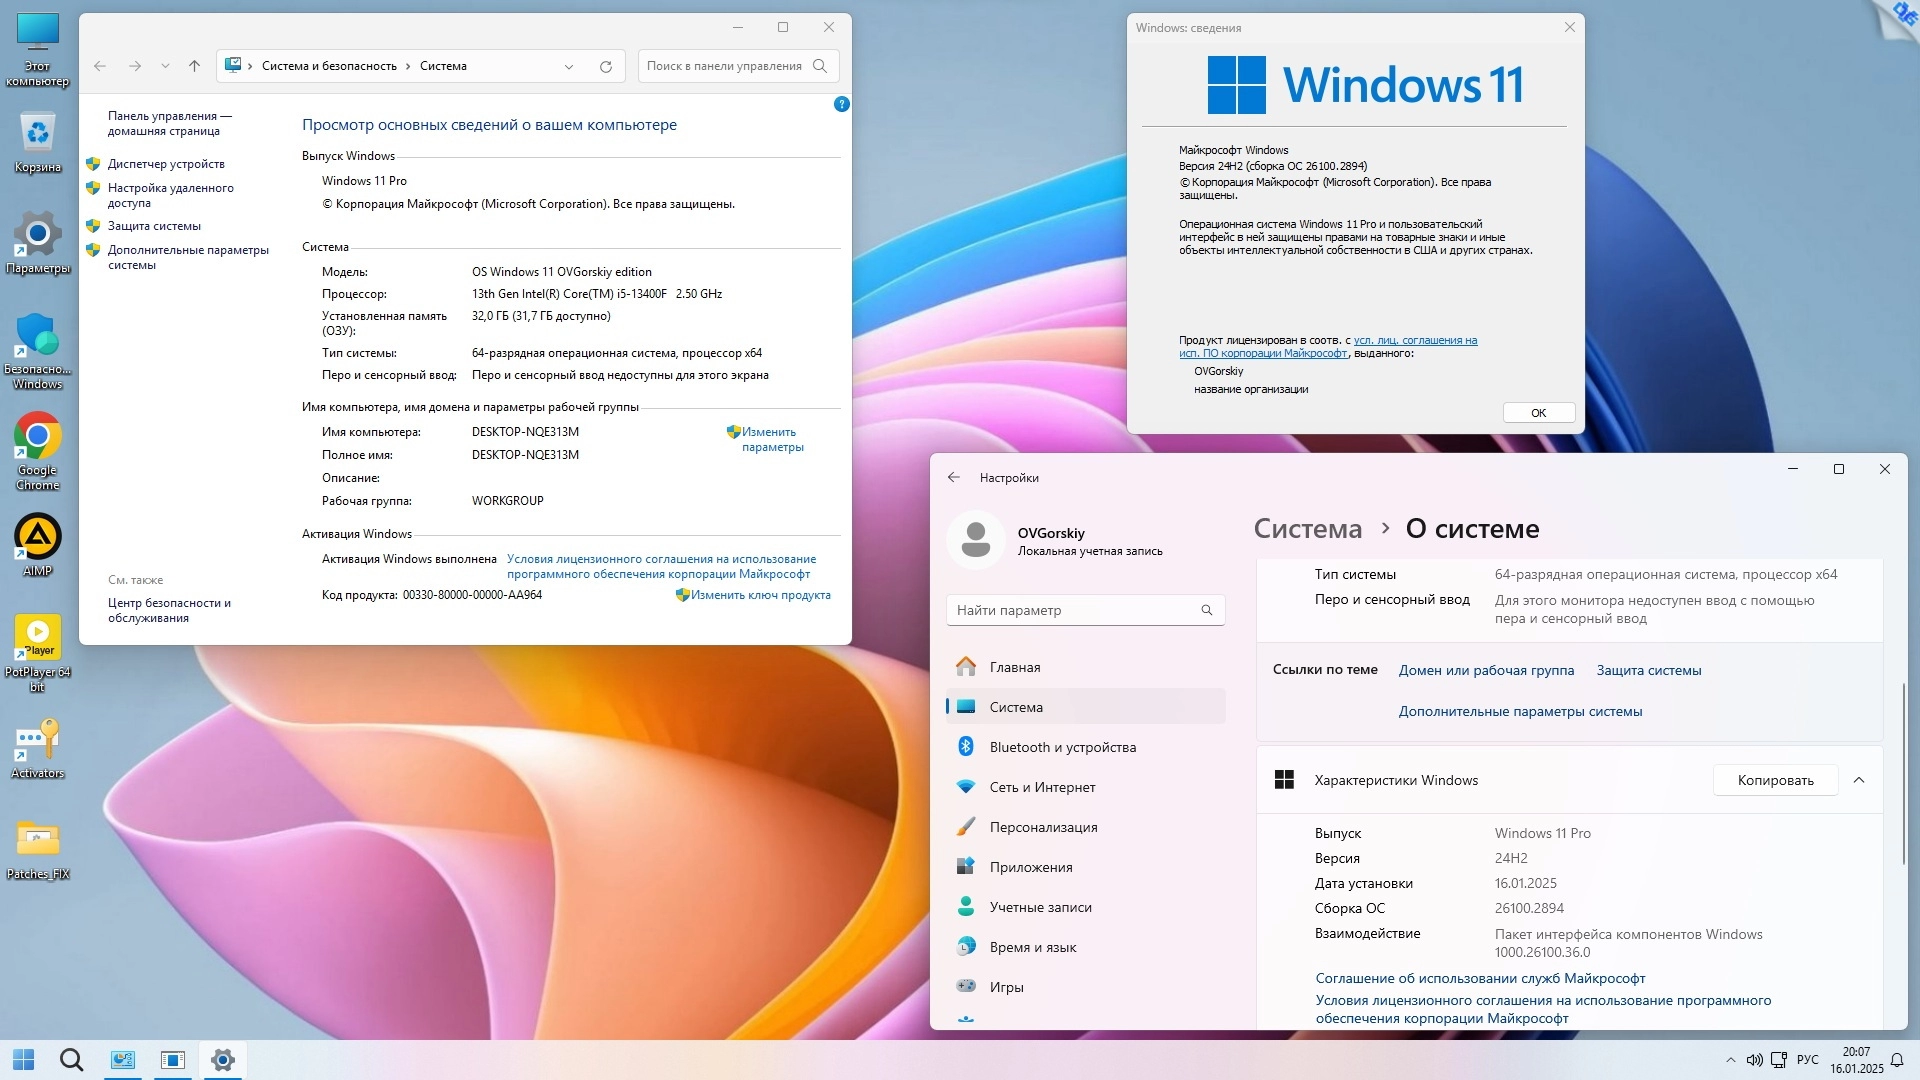Open the Windows Start button on taskbar
1920x1080 pixels.
point(24,1060)
